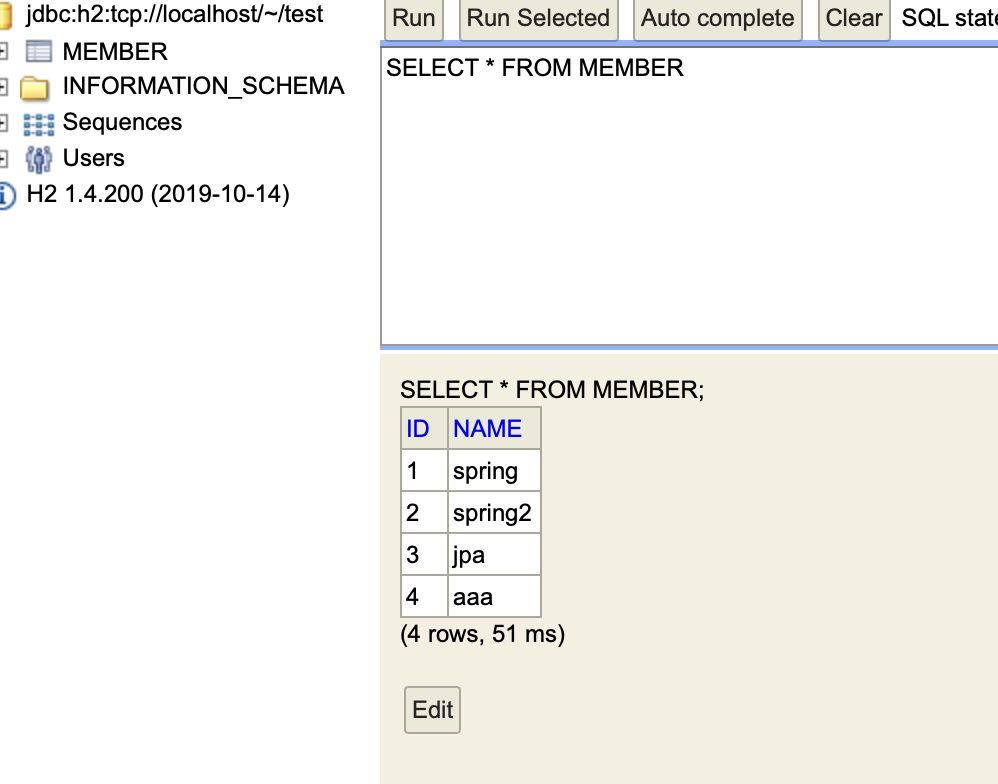The height and width of the screenshot is (784, 998).
Task: Edit the MEMBER result set
Action: 432,710
